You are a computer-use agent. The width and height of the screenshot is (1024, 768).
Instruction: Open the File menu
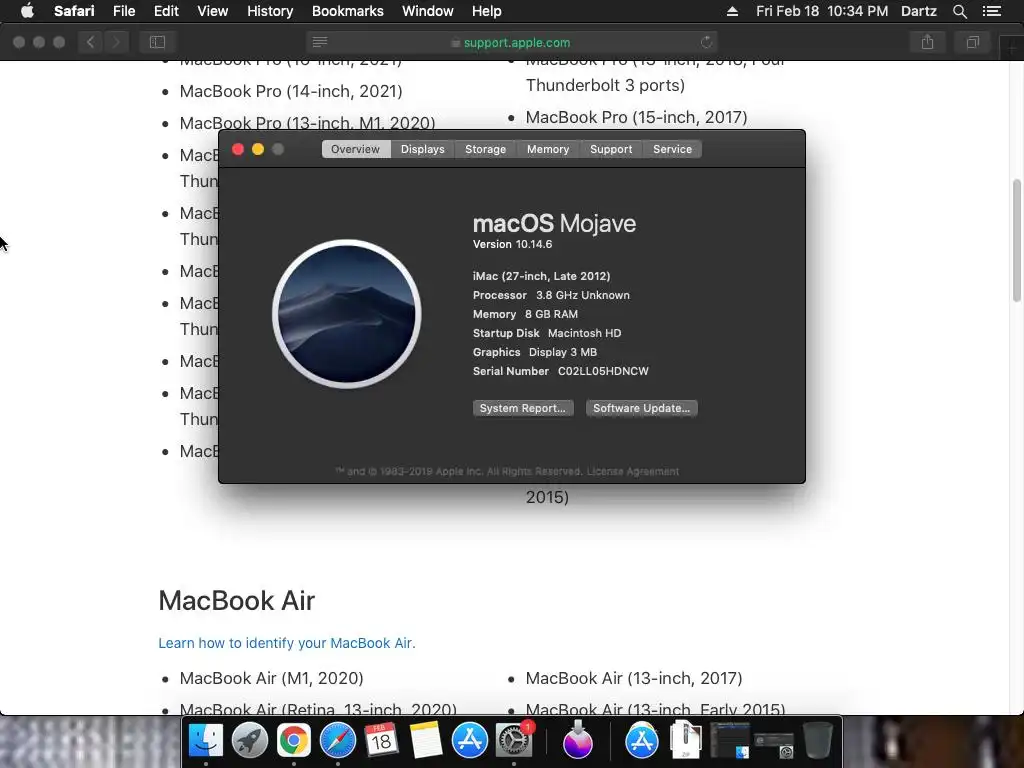pos(123,11)
